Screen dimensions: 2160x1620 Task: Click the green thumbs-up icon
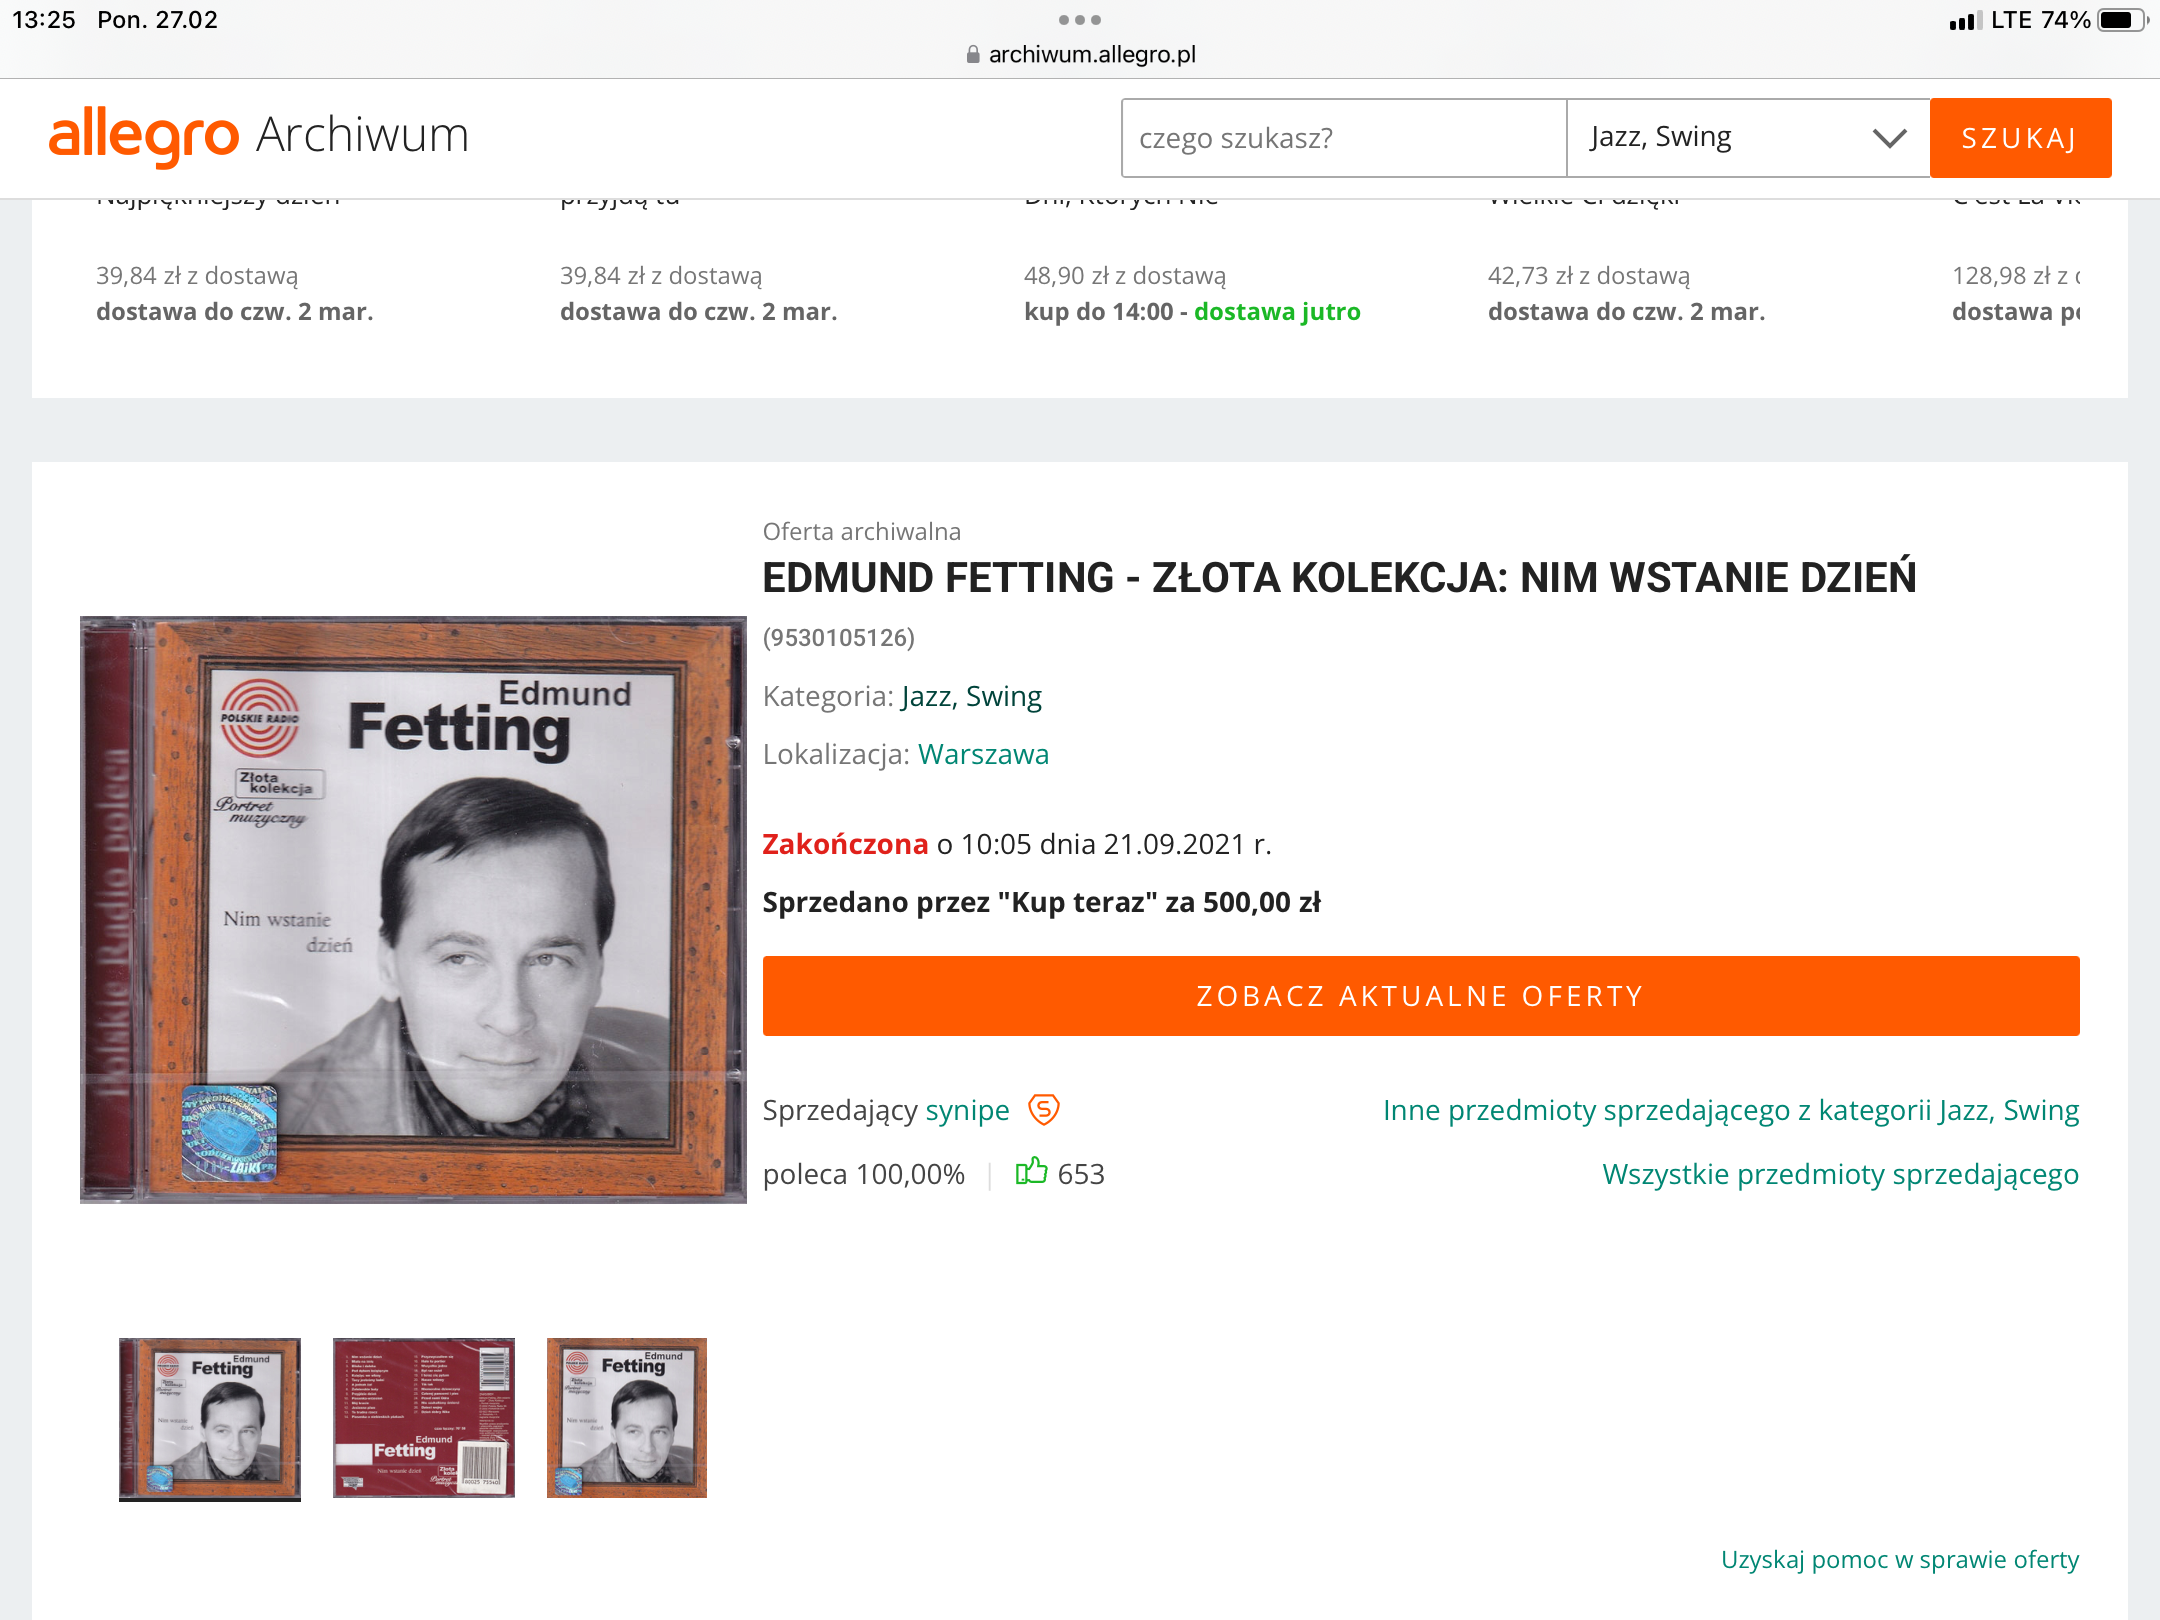coord(1031,1172)
